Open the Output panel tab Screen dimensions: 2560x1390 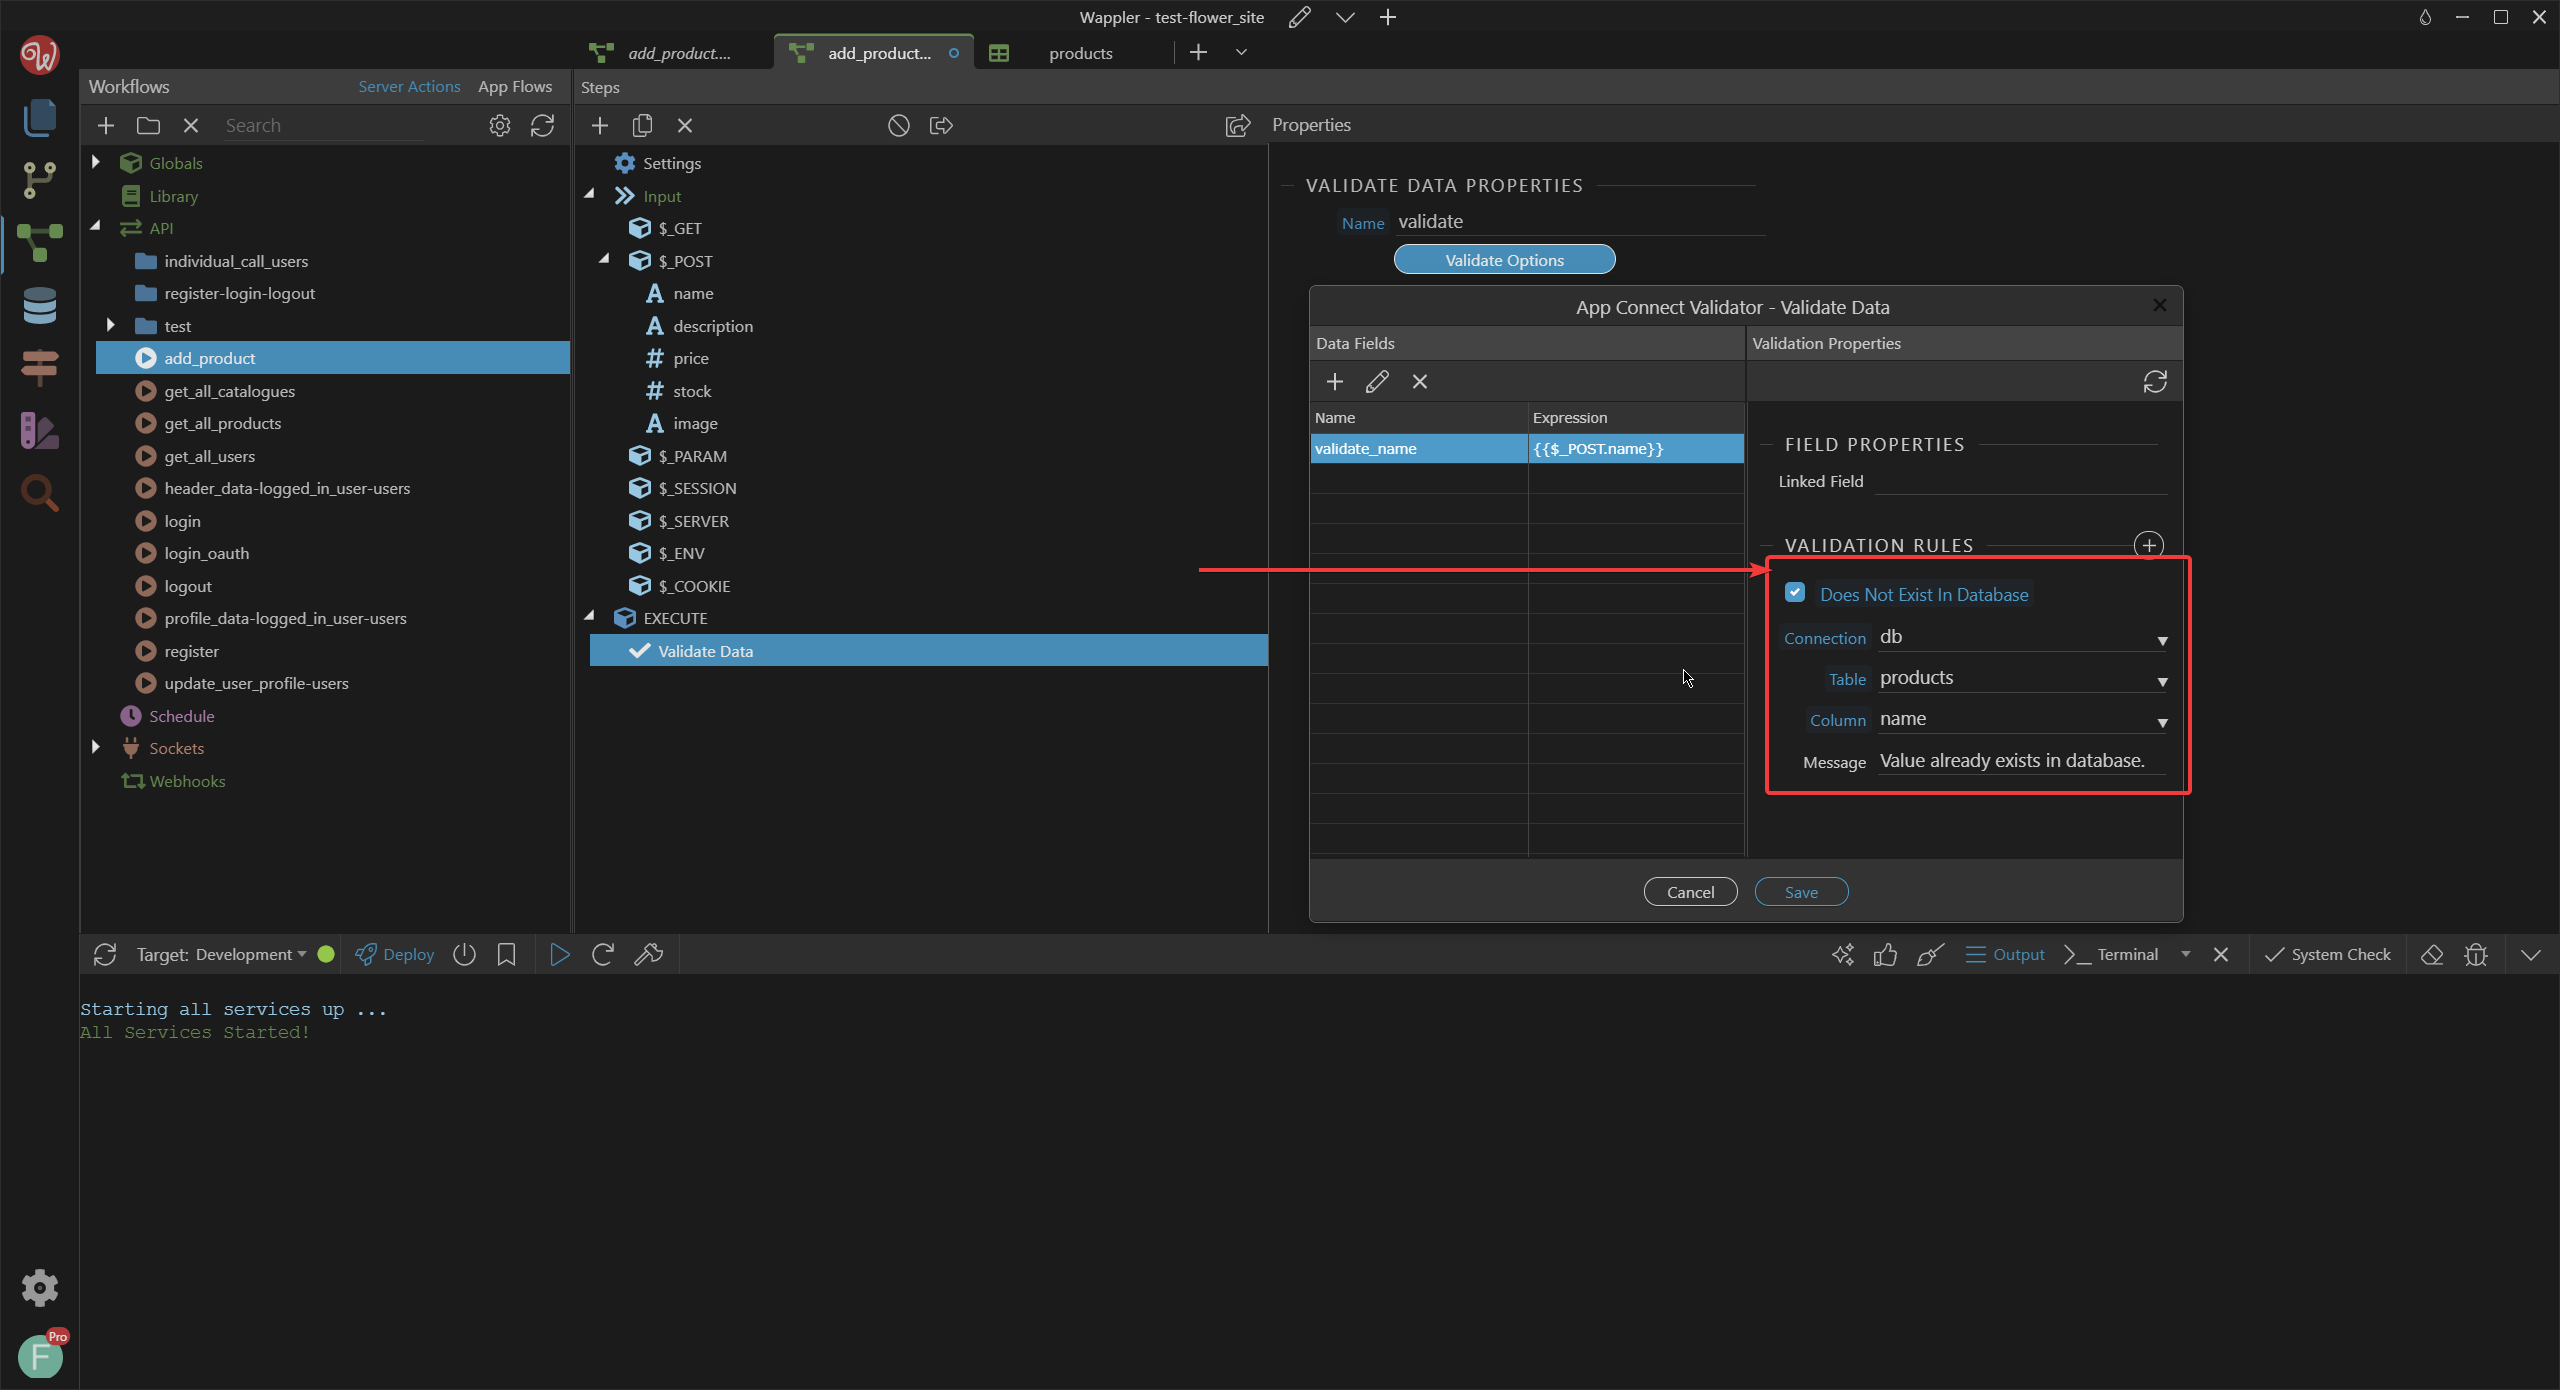pos(2004,954)
